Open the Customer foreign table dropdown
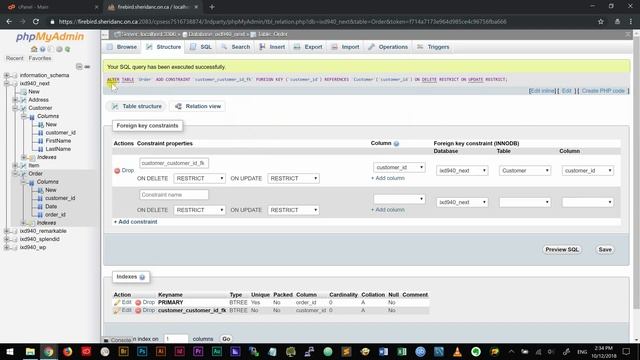 click(x=525, y=171)
